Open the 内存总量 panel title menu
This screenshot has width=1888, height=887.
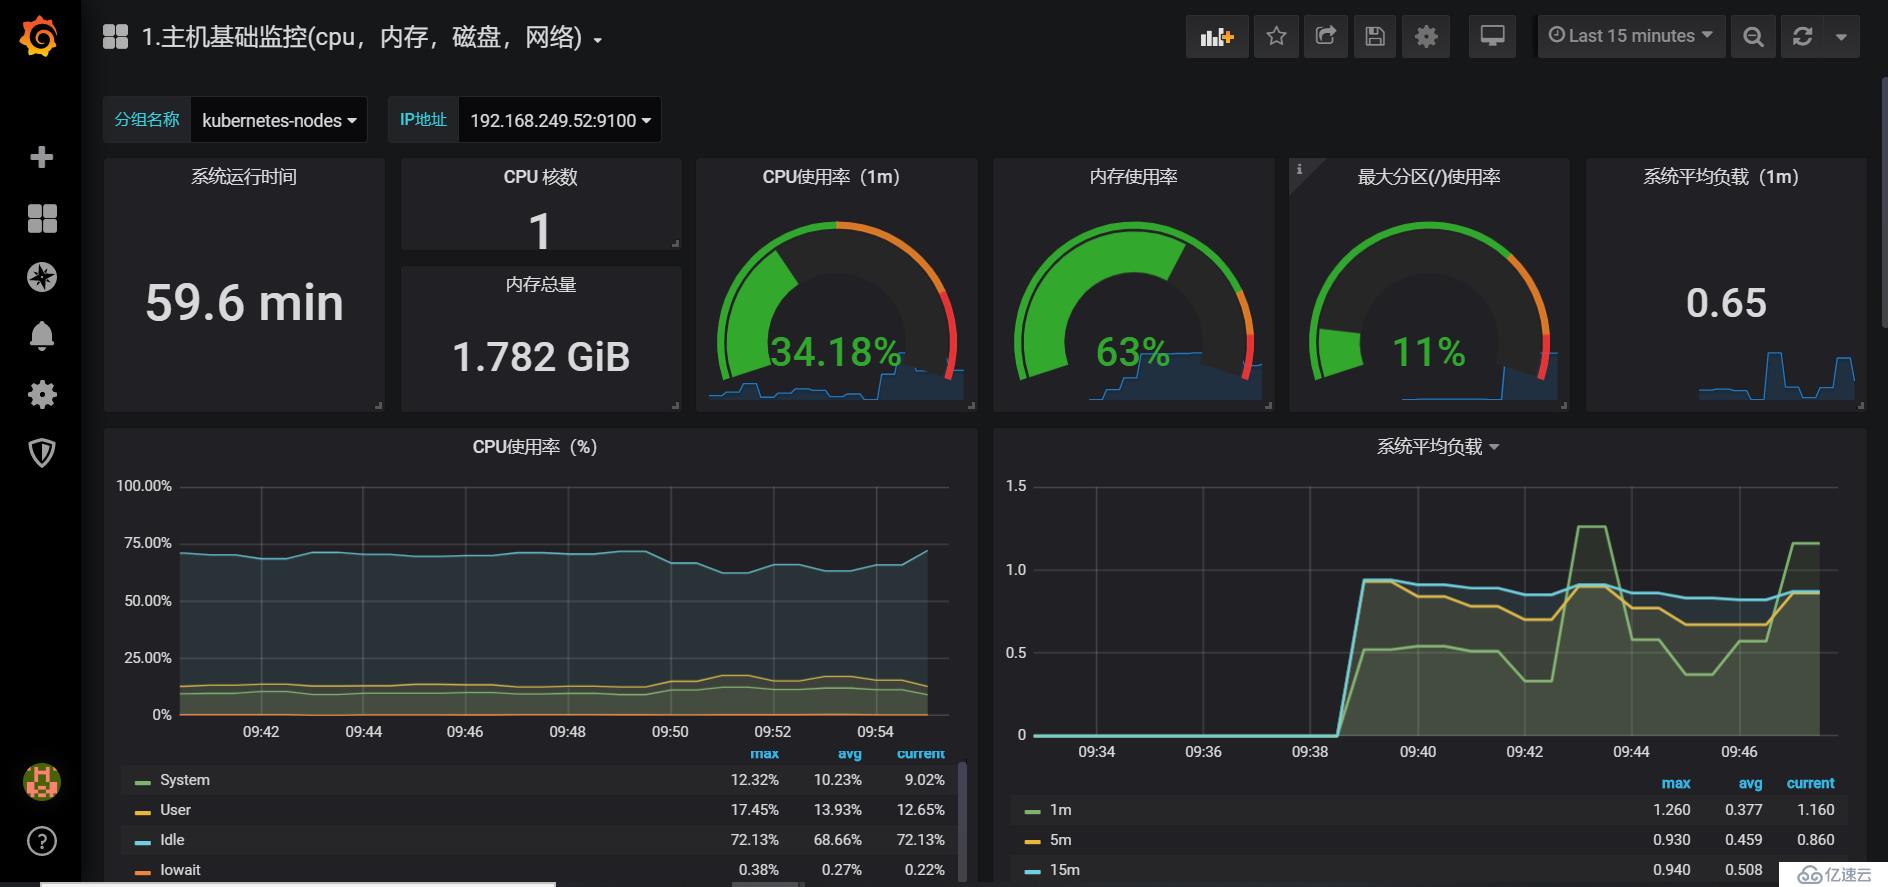tap(540, 285)
